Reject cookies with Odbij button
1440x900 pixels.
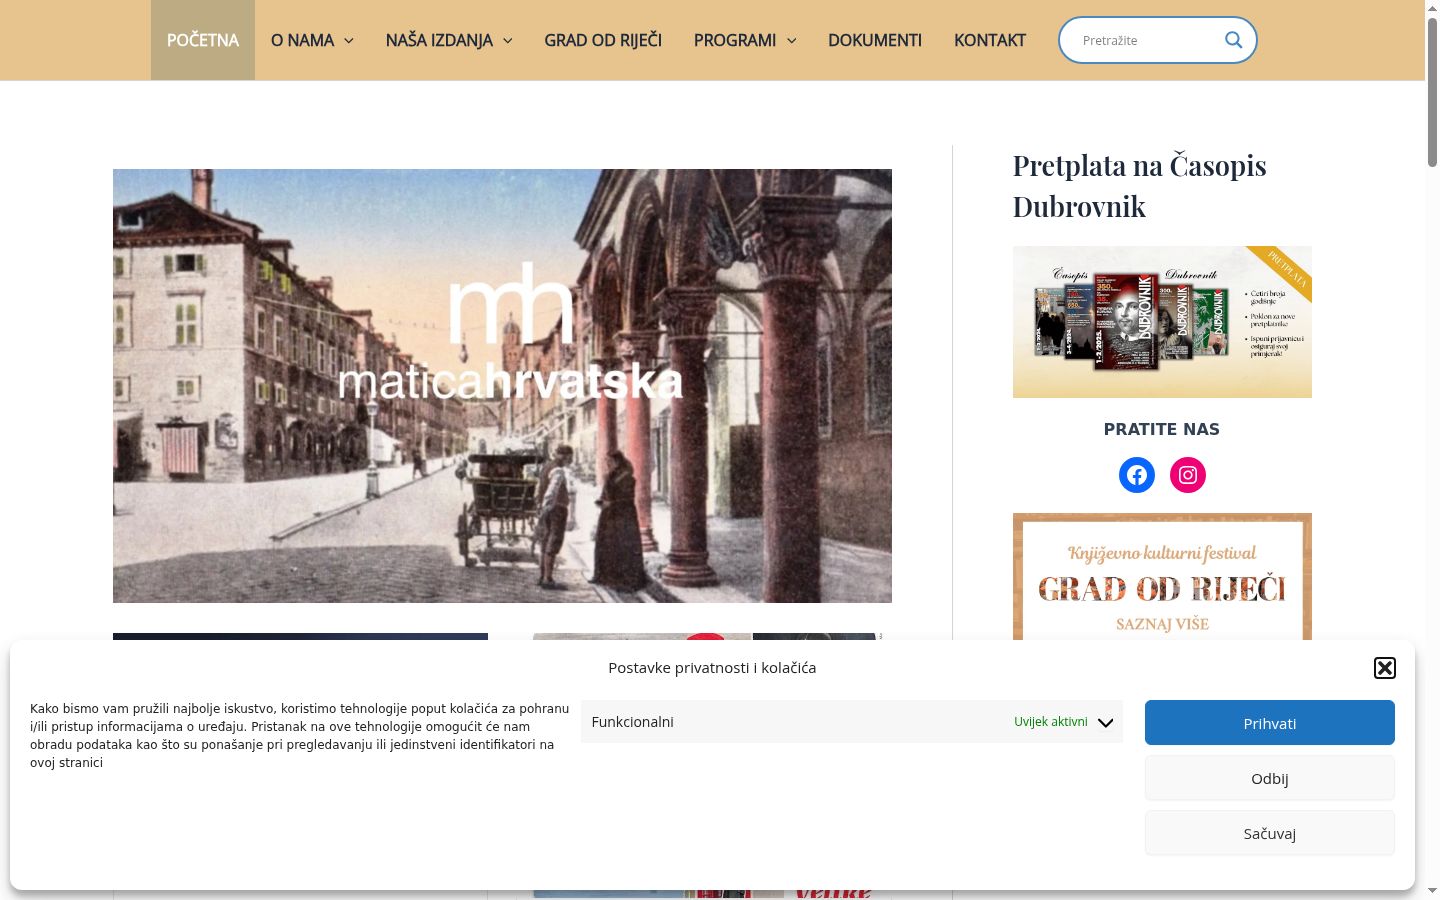tap(1270, 777)
